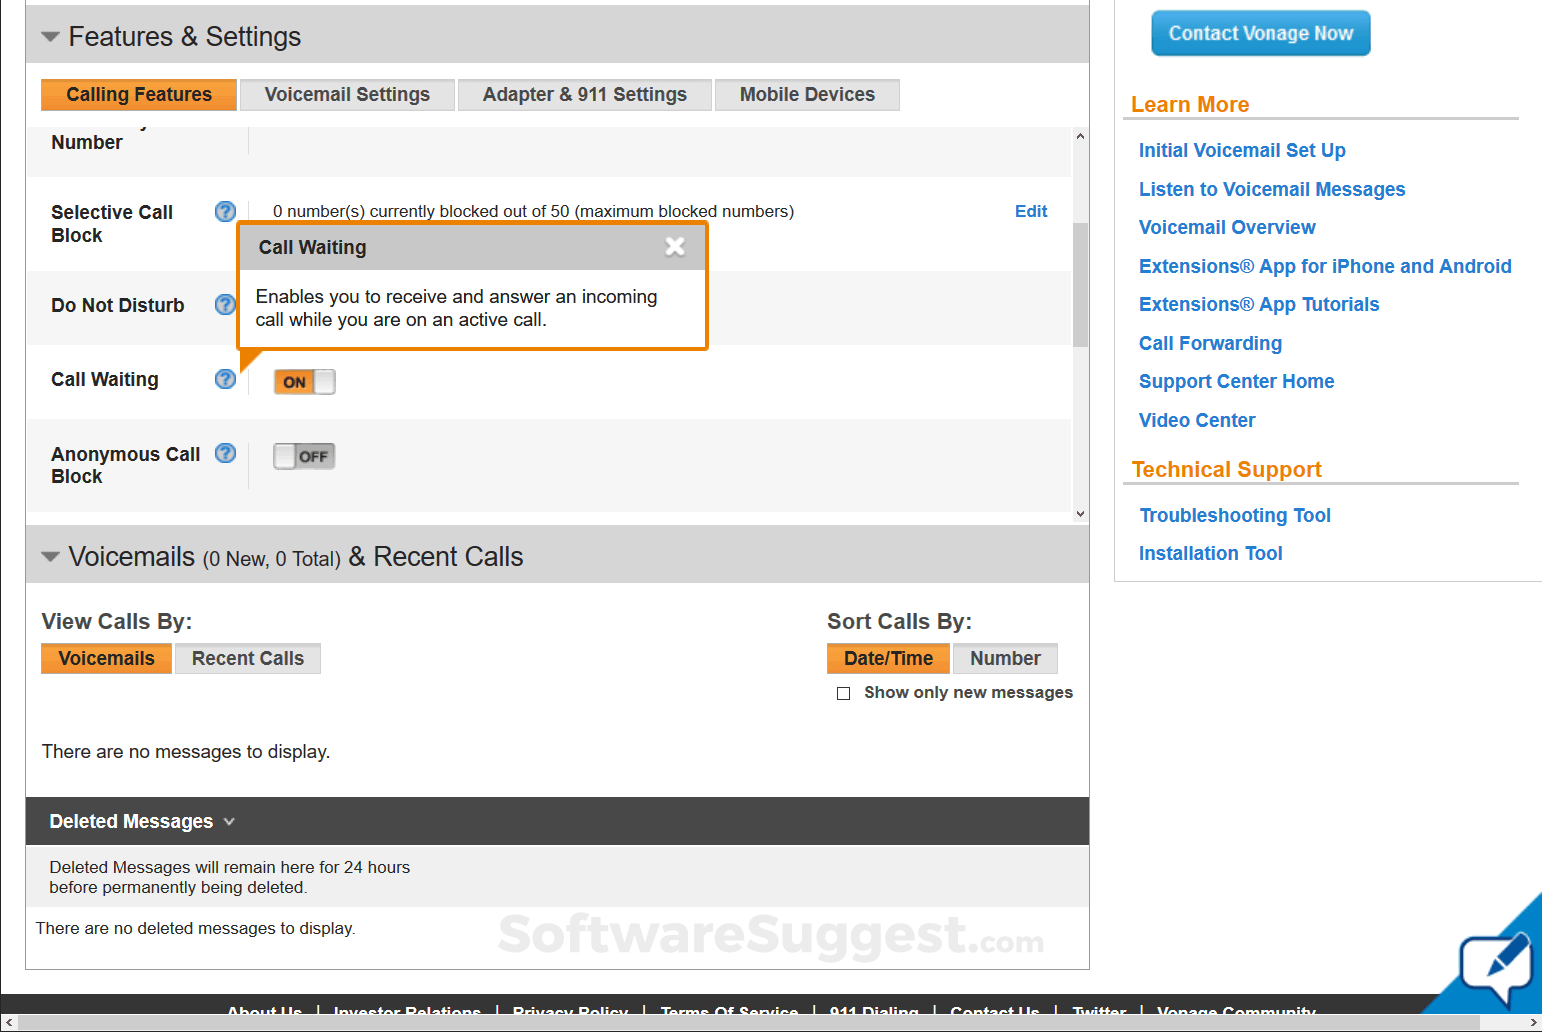Screen dimensions: 1542x1032
Task: Check Show only new messages
Action: pos(844,692)
